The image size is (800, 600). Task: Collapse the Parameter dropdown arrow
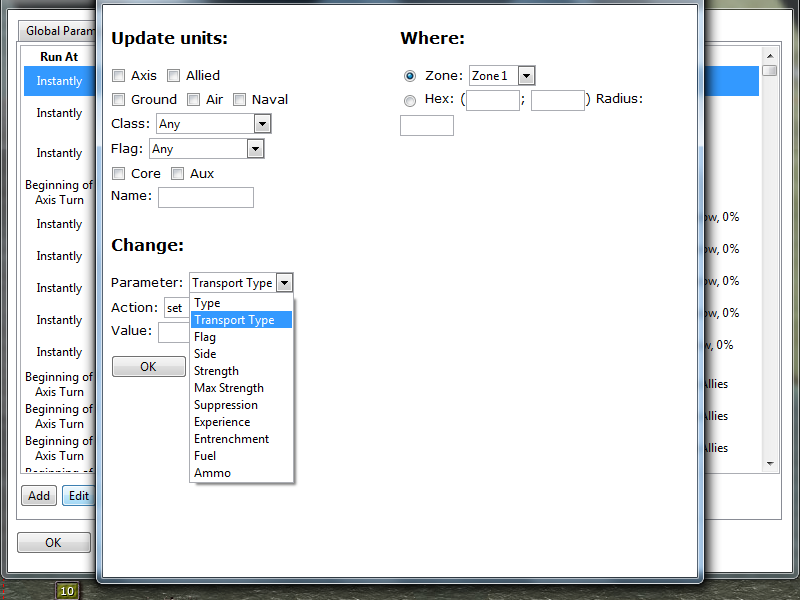[x=284, y=283]
